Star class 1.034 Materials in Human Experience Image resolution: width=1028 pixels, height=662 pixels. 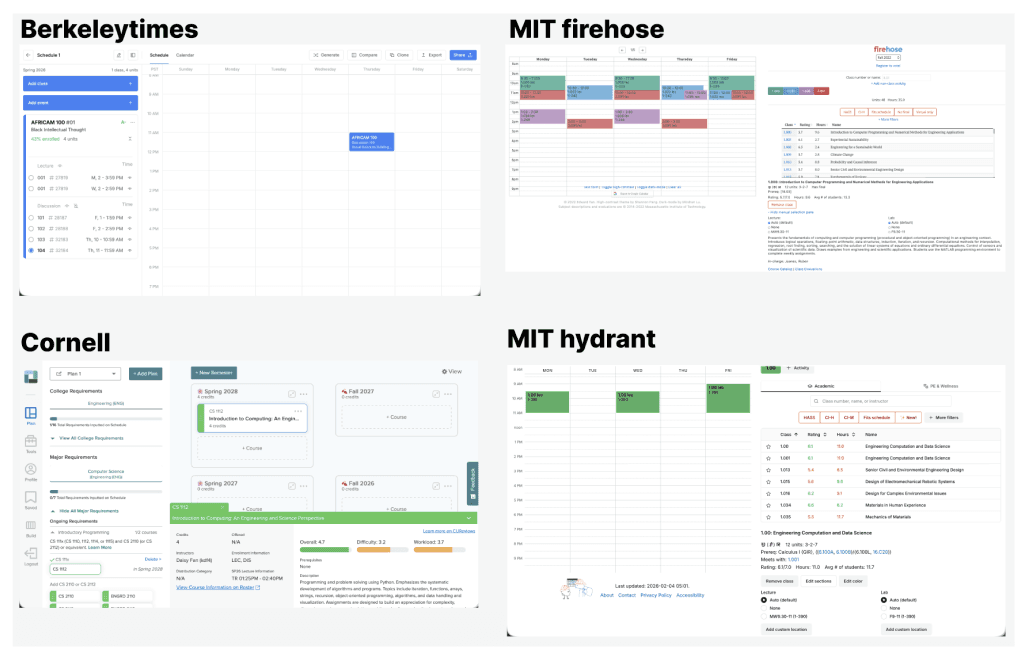[768, 505]
